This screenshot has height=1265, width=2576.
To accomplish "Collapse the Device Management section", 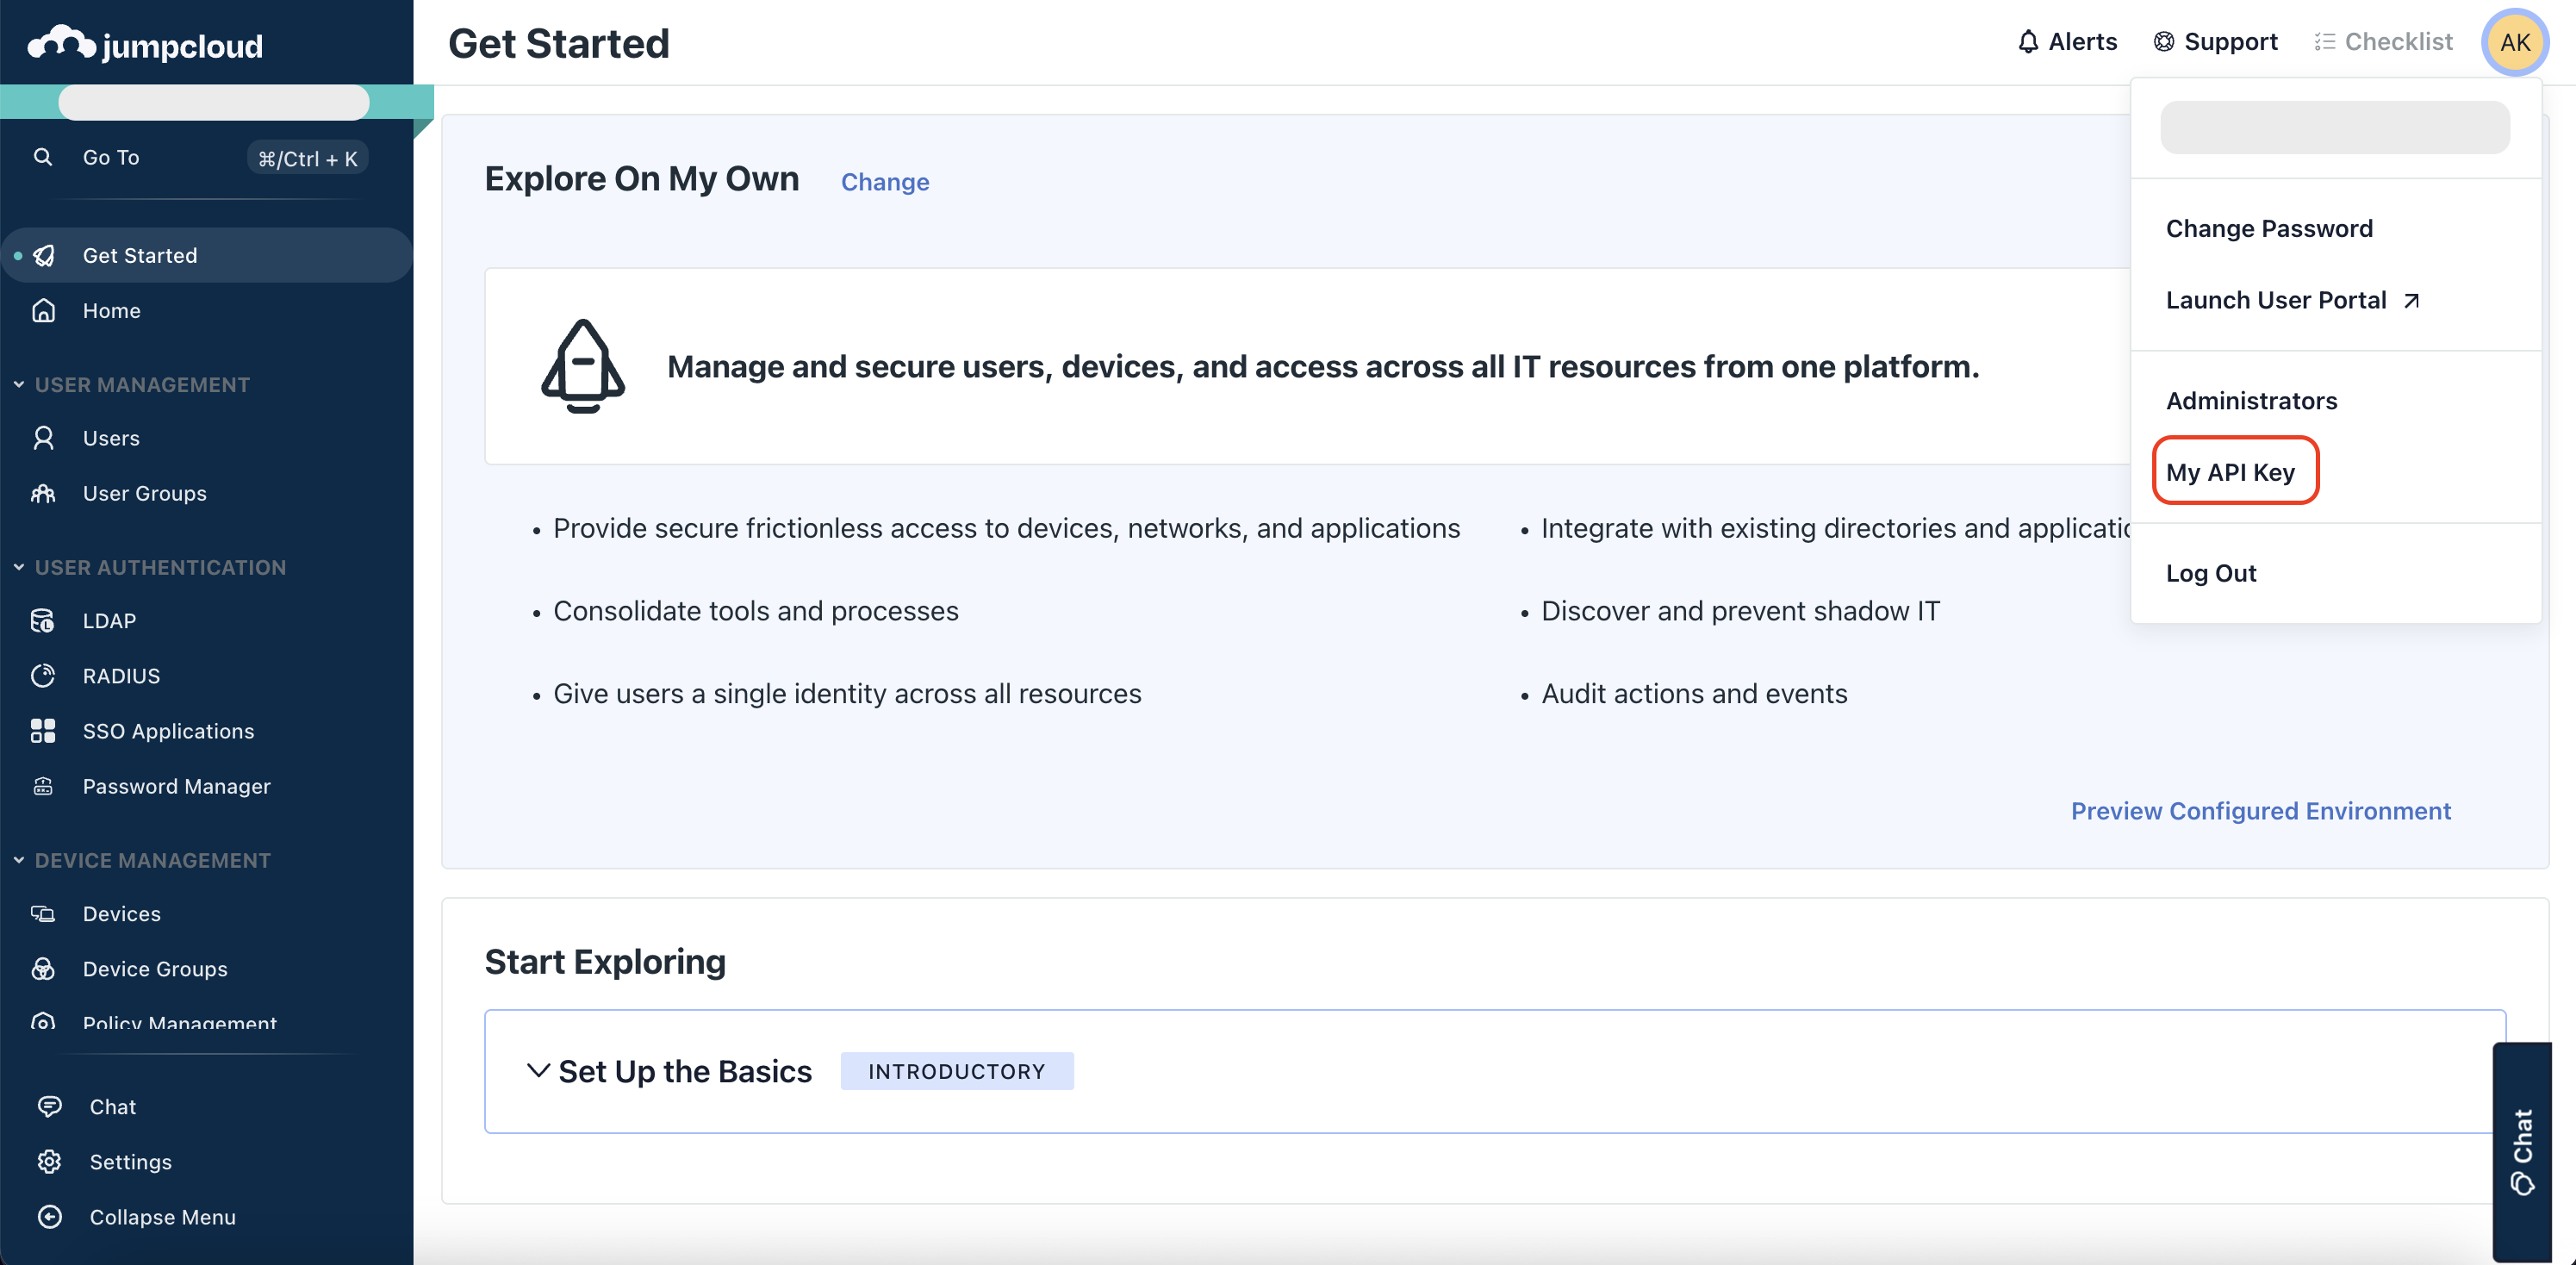I will pos(19,860).
